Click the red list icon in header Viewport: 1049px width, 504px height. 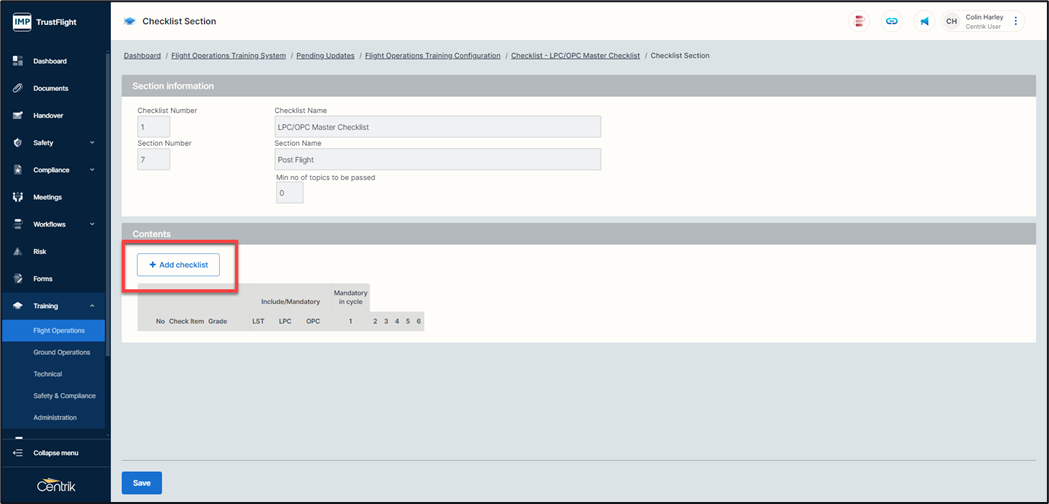coord(858,21)
